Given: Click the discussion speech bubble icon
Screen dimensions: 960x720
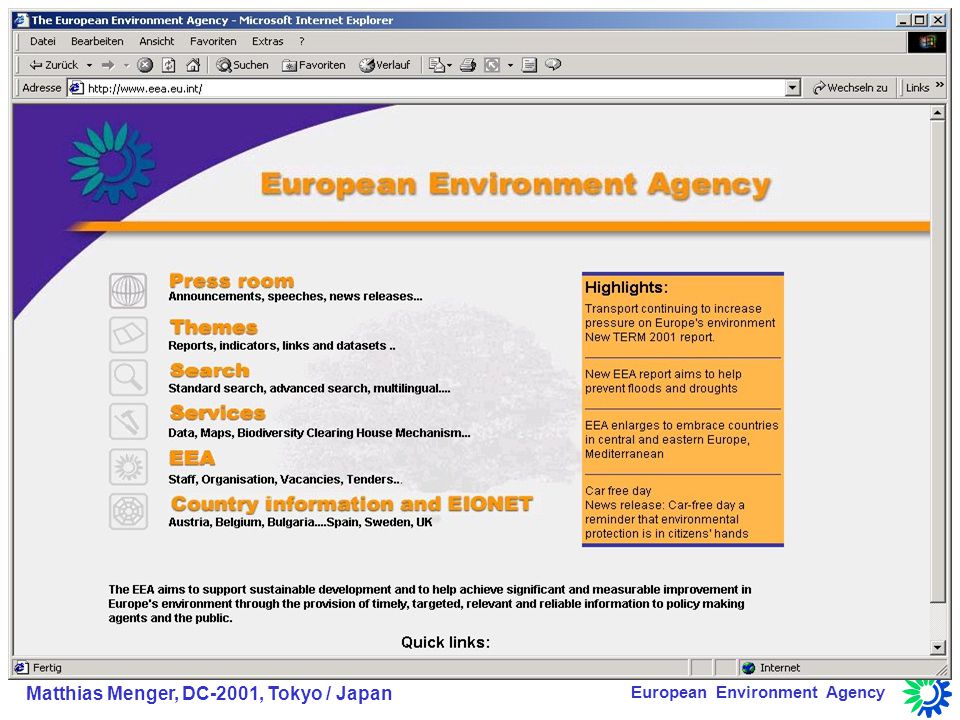Looking at the screenshot, I should [553, 64].
